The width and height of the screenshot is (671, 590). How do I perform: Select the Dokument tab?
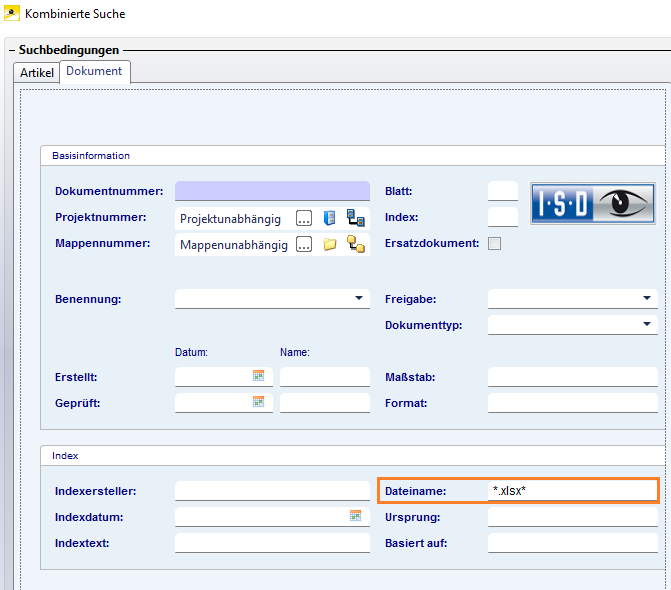(94, 72)
